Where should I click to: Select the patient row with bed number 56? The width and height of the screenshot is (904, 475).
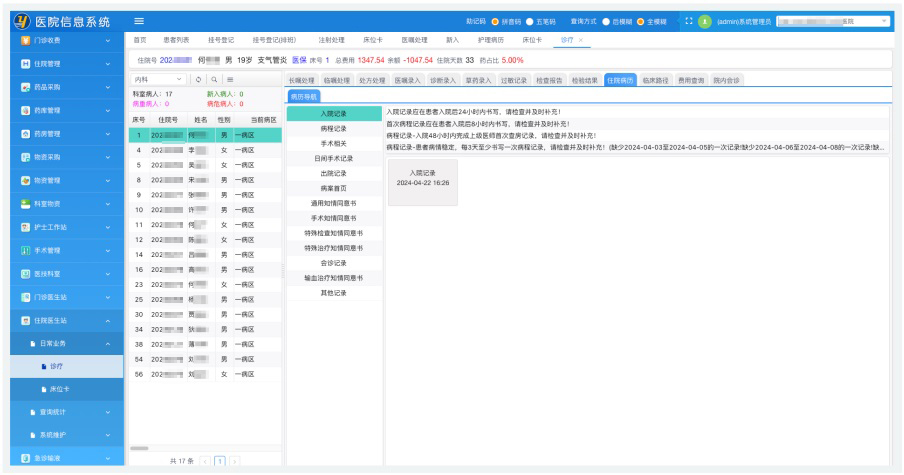tap(205, 374)
